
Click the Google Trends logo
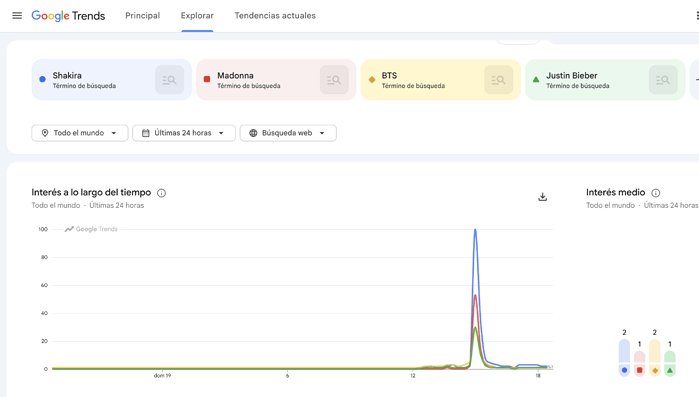click(x=68, y=16)
